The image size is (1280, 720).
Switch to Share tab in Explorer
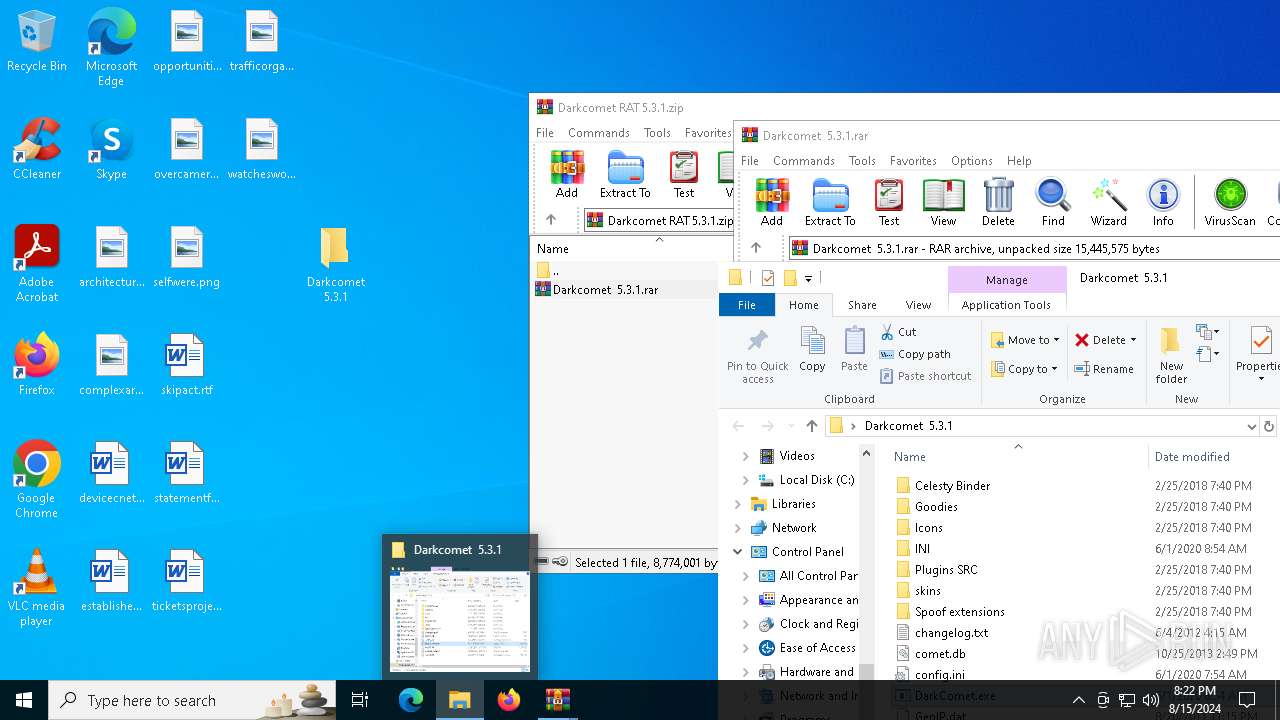[x=862, y=305]
